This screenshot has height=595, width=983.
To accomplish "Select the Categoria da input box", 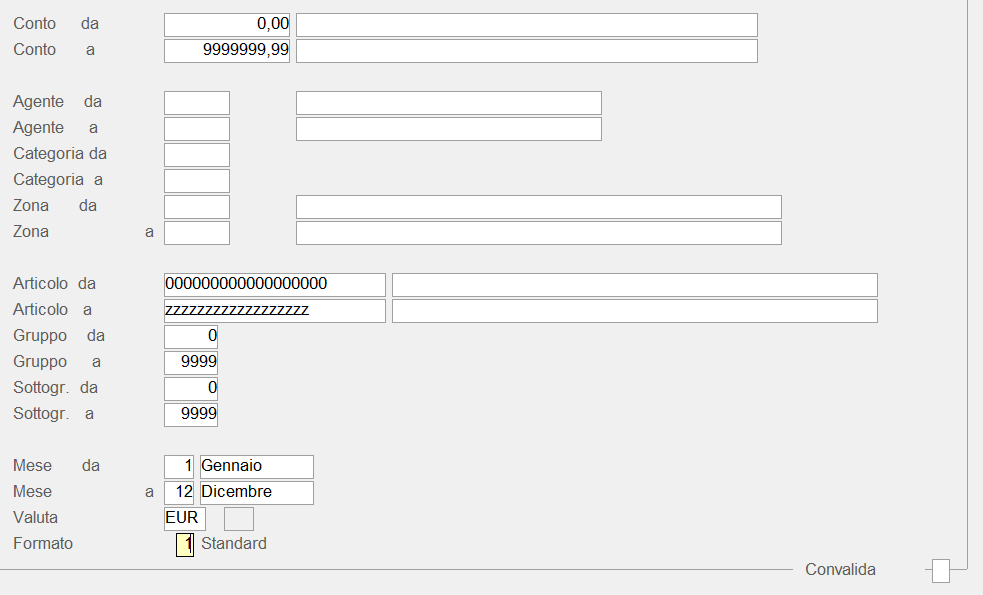I will click(197, 154).
